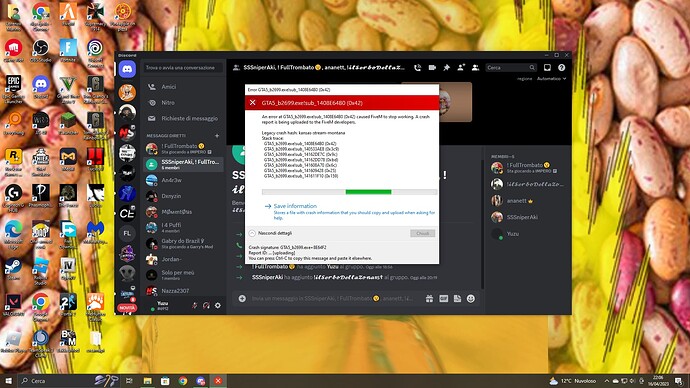This screenshot has width=690, height=388.
Task: Toggle the member list icon in header
Action: [x=475, y=68]
